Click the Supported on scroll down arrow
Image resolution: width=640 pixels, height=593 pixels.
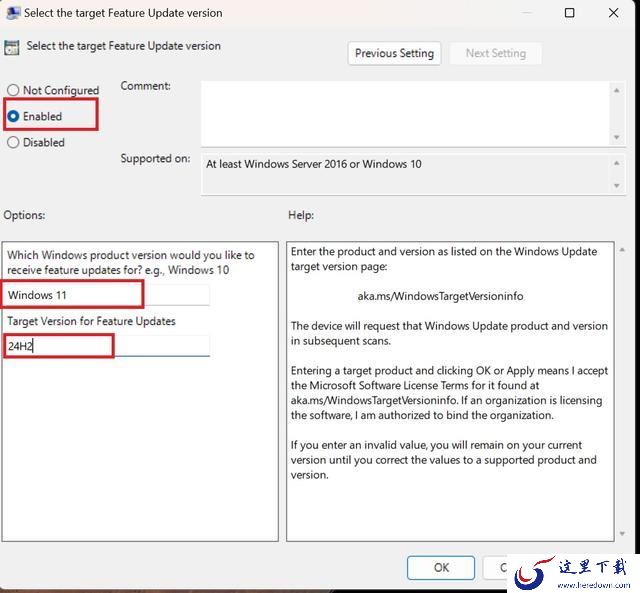[x=617, y=186]
